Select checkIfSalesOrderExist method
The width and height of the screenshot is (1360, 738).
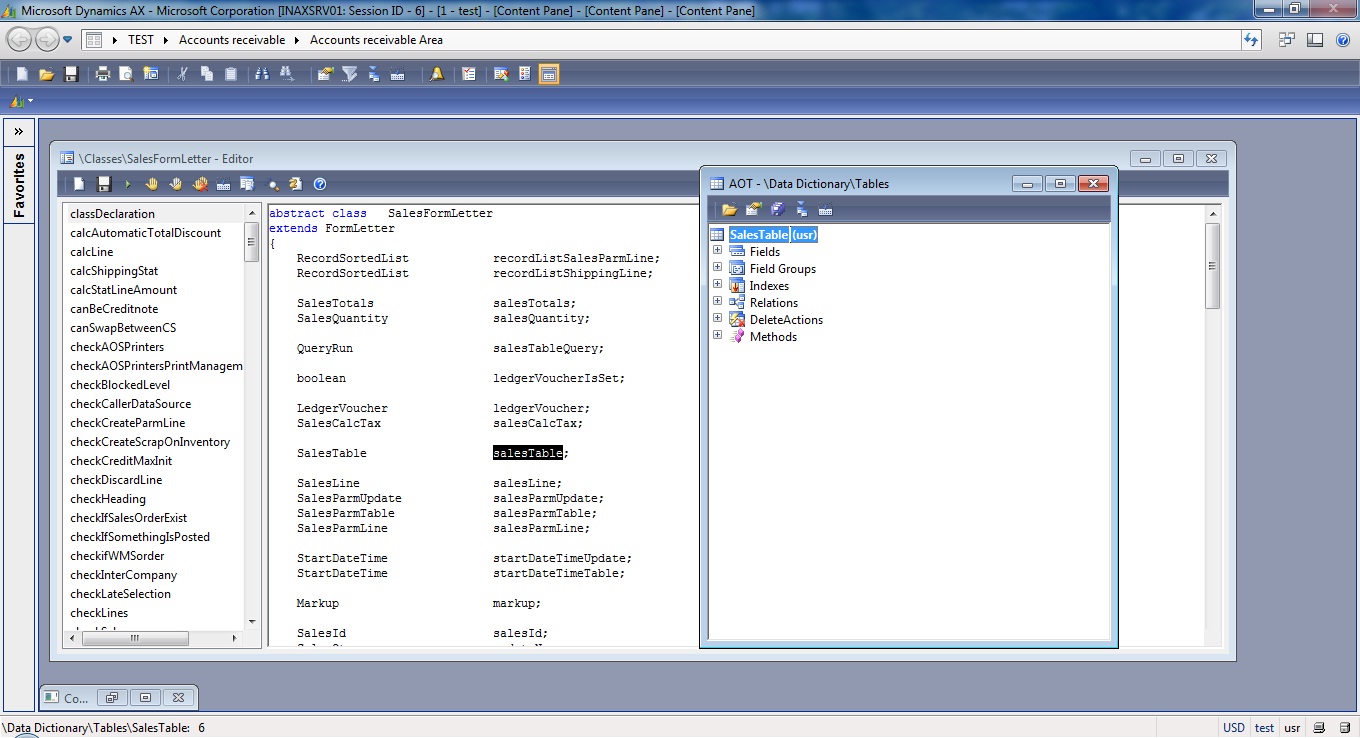click(154, 518)
